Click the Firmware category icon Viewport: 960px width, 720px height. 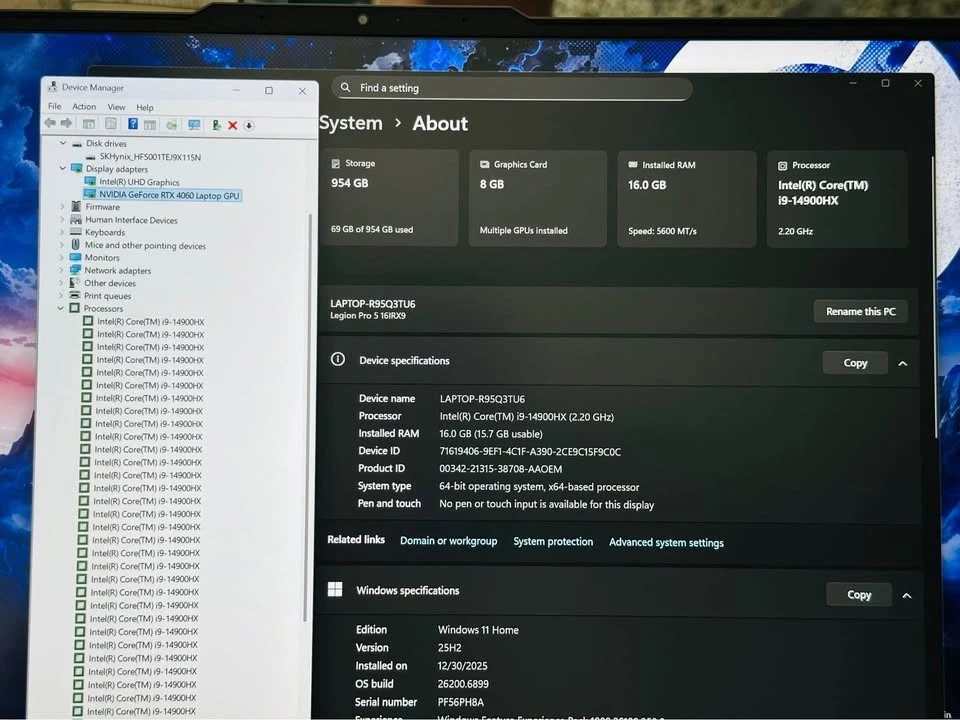click(x=76, y=206)
